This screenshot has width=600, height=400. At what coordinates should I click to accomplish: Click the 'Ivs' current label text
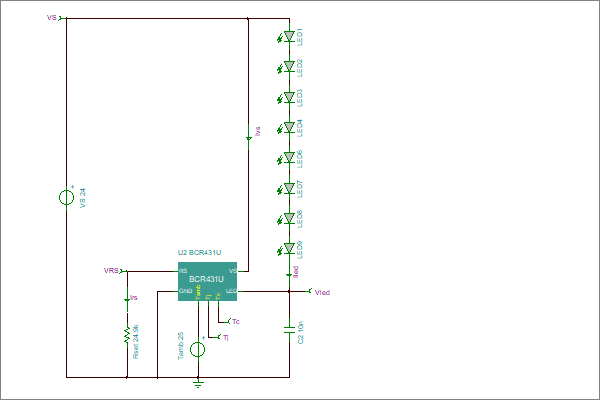click(258, 131)
